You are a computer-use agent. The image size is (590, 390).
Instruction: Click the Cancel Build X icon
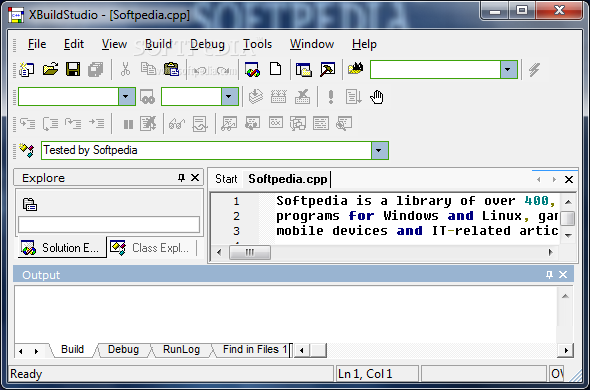(x=302, y=97)
